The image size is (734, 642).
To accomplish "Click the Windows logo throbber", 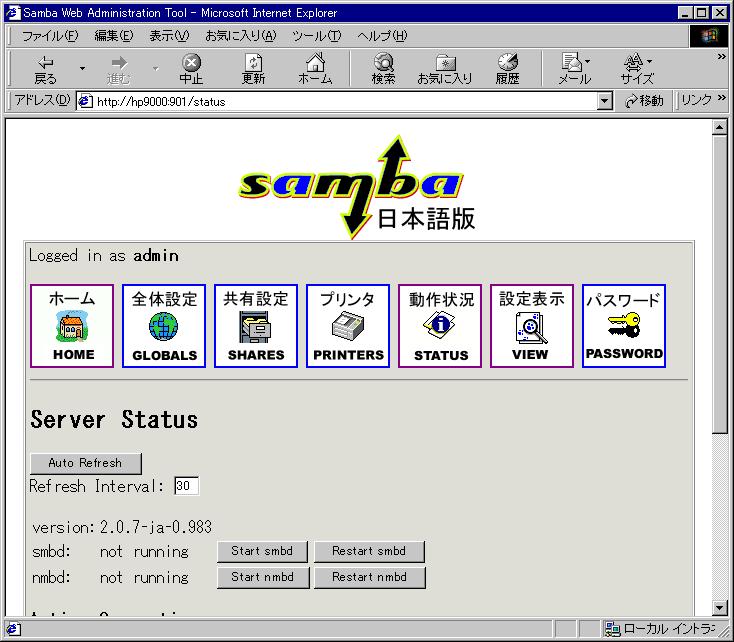I will point(708,36).
